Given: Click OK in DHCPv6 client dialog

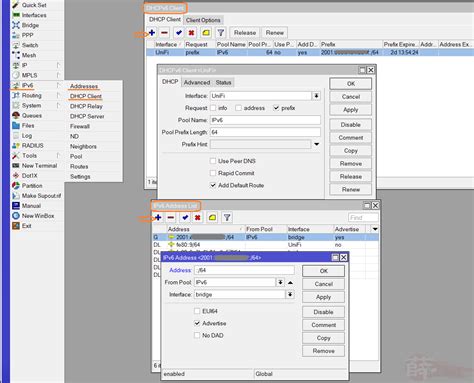Looking at the screenshot, I should (x=350, y=84).
